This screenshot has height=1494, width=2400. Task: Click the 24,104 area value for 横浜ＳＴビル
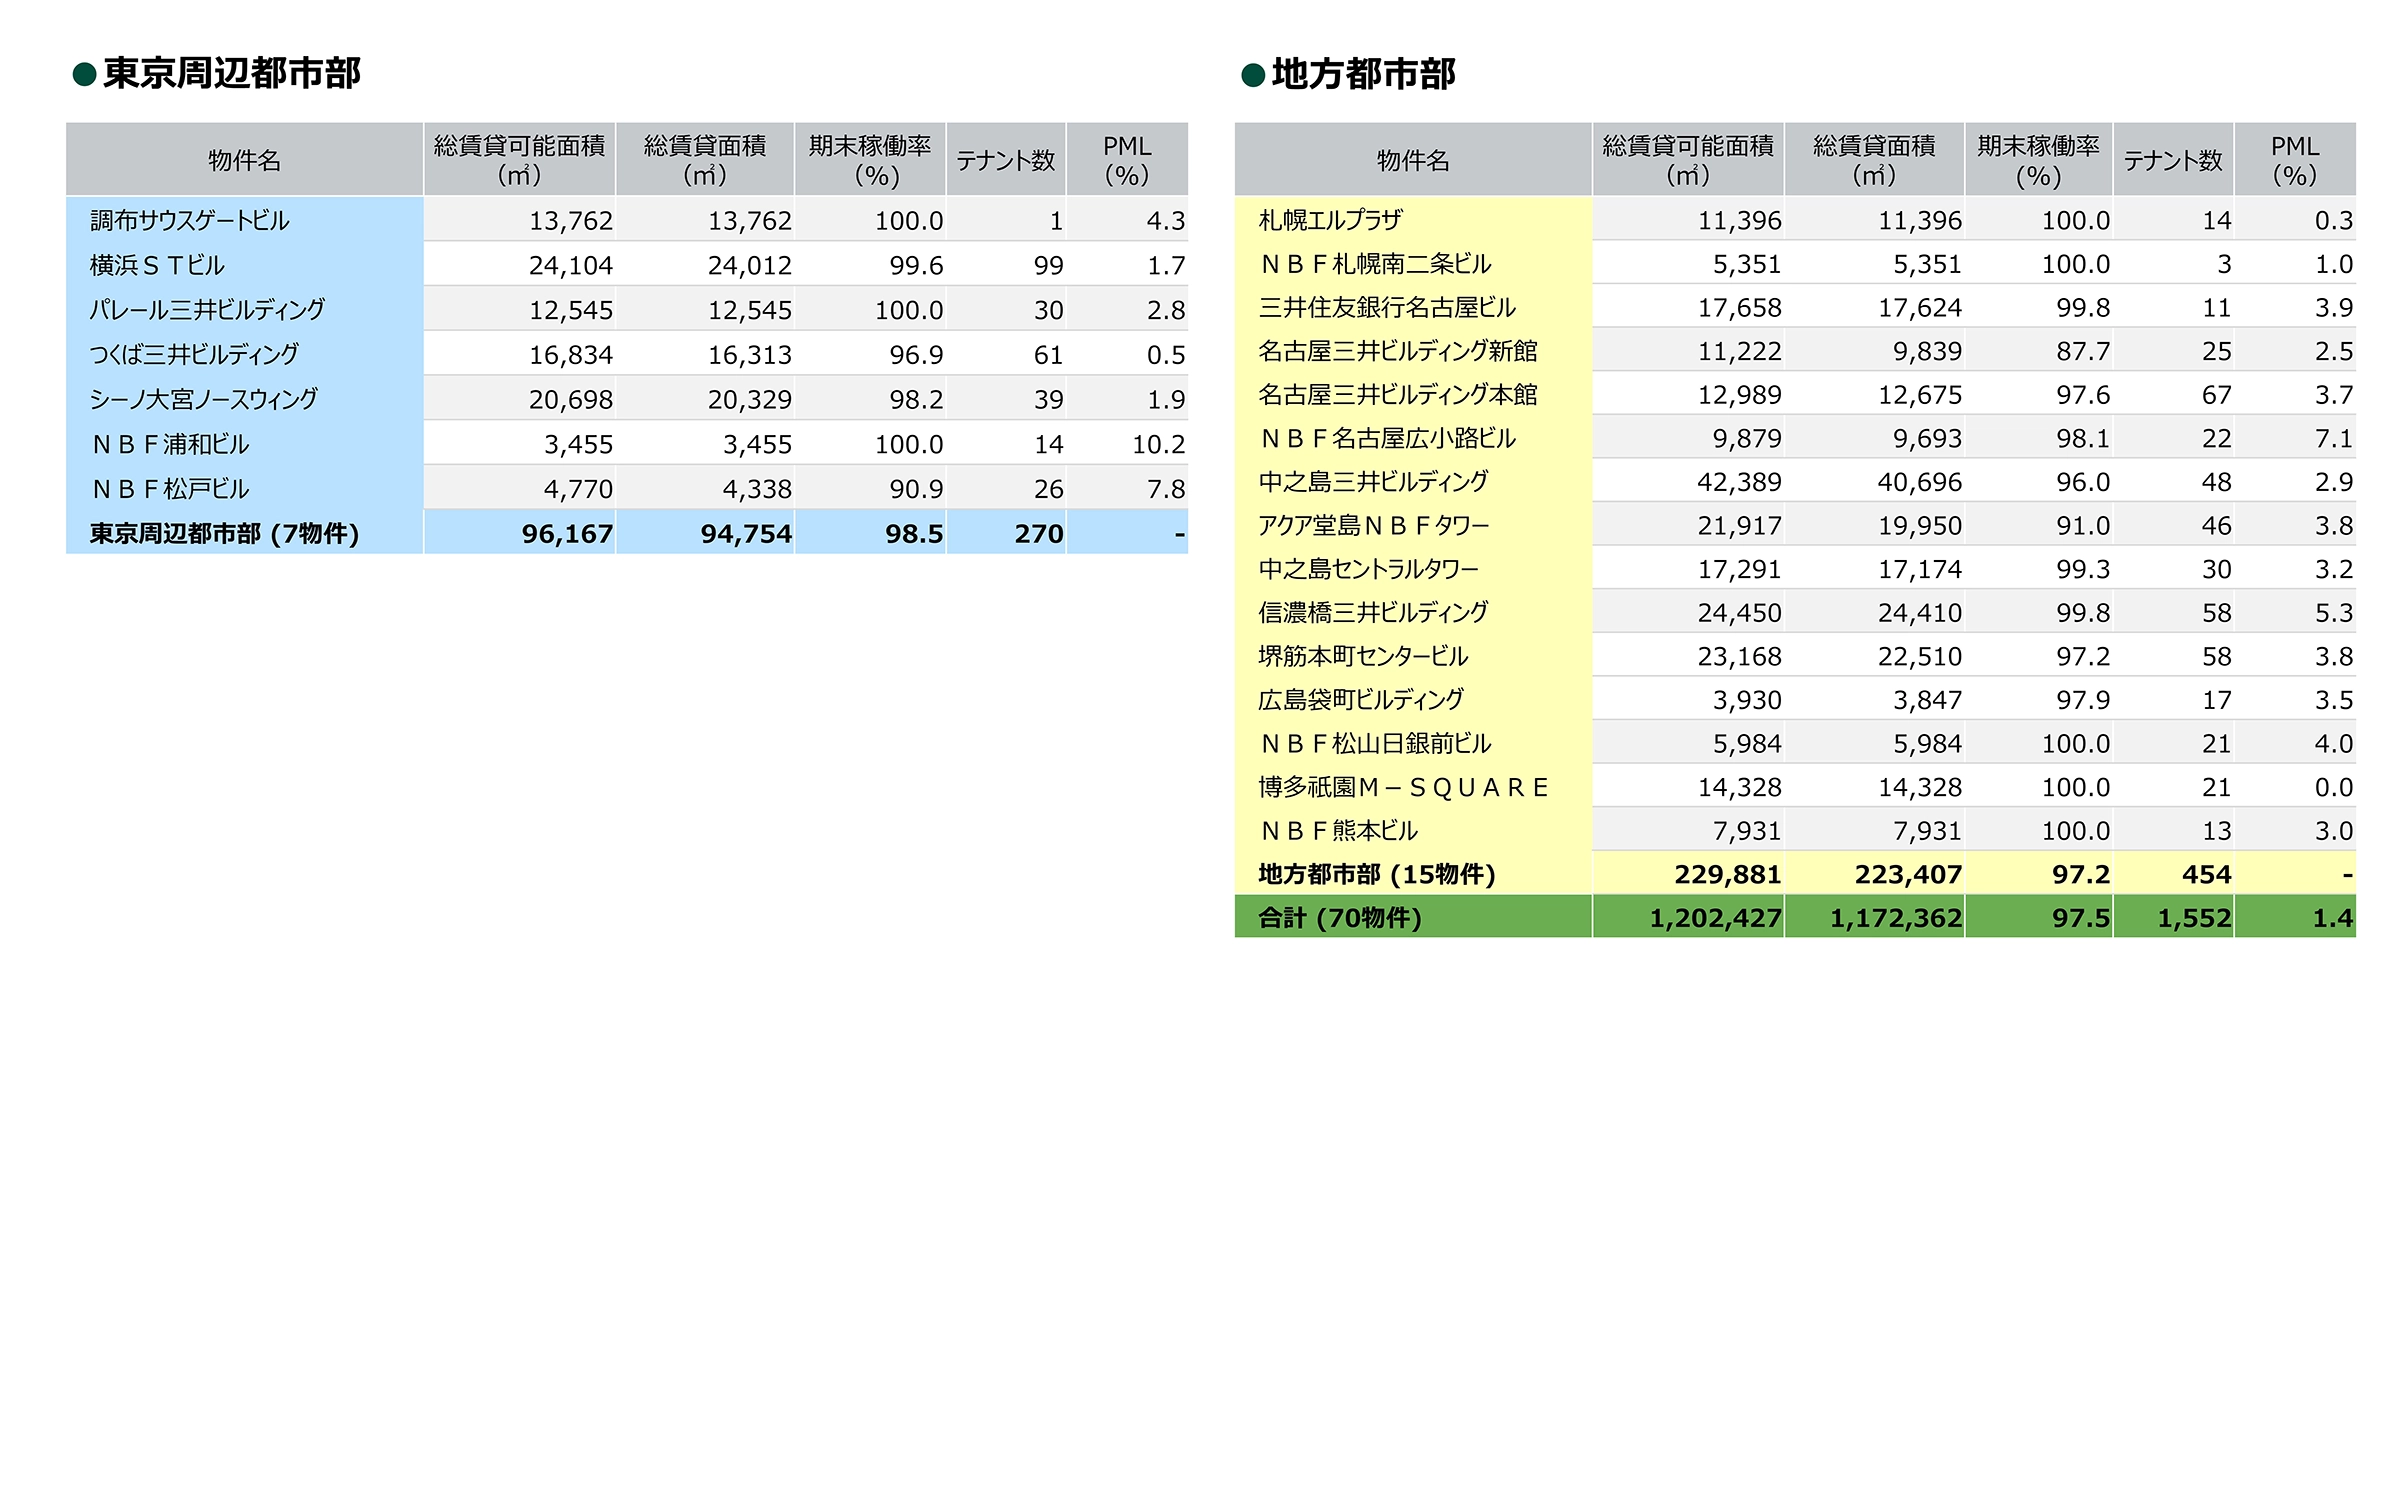coord(570,265)
